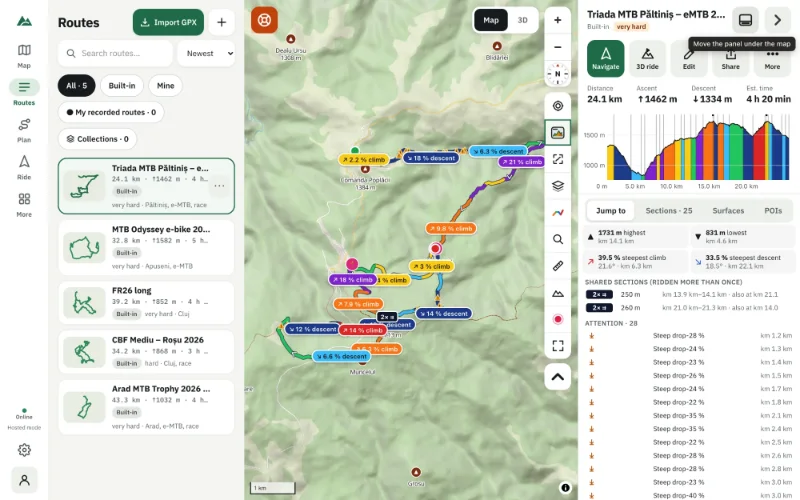Center map on my location
Screen dimensions: 800x500
(558, 106)
